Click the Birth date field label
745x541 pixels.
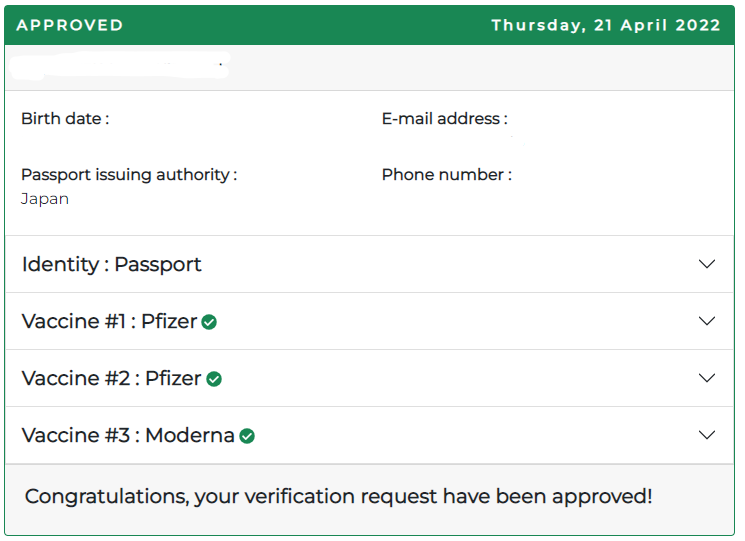point(65,118)
